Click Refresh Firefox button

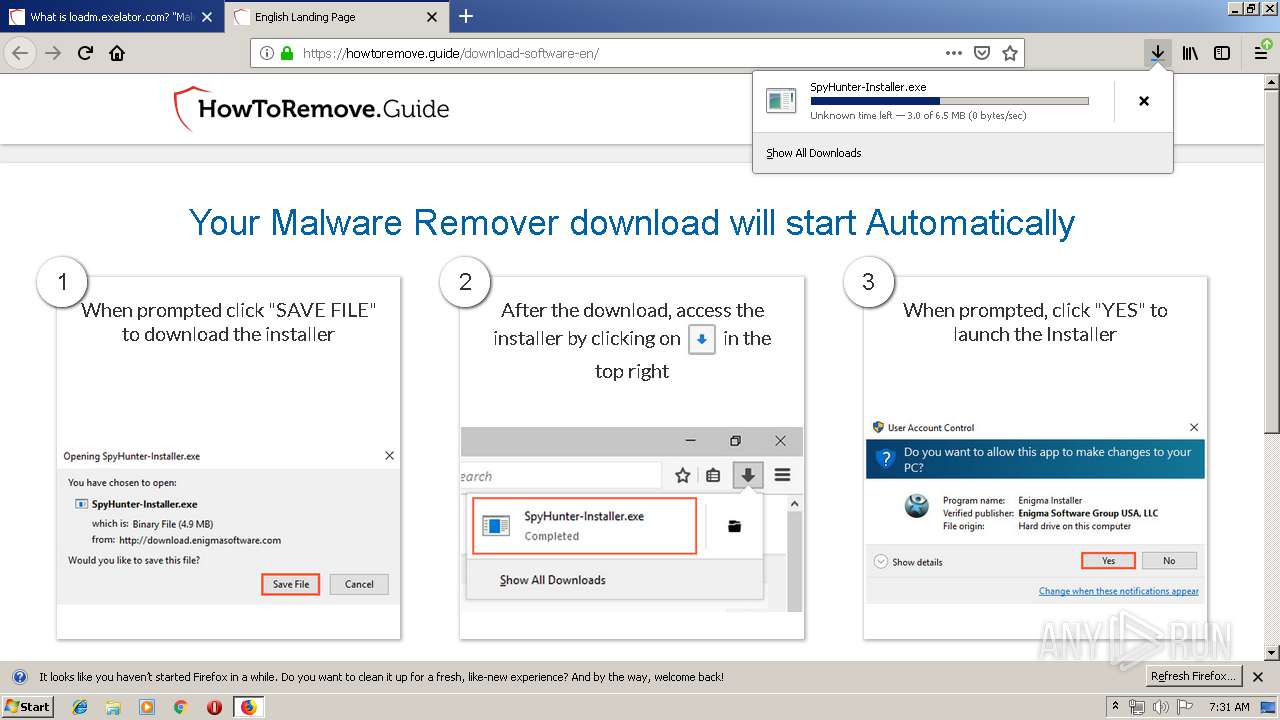1193,676
